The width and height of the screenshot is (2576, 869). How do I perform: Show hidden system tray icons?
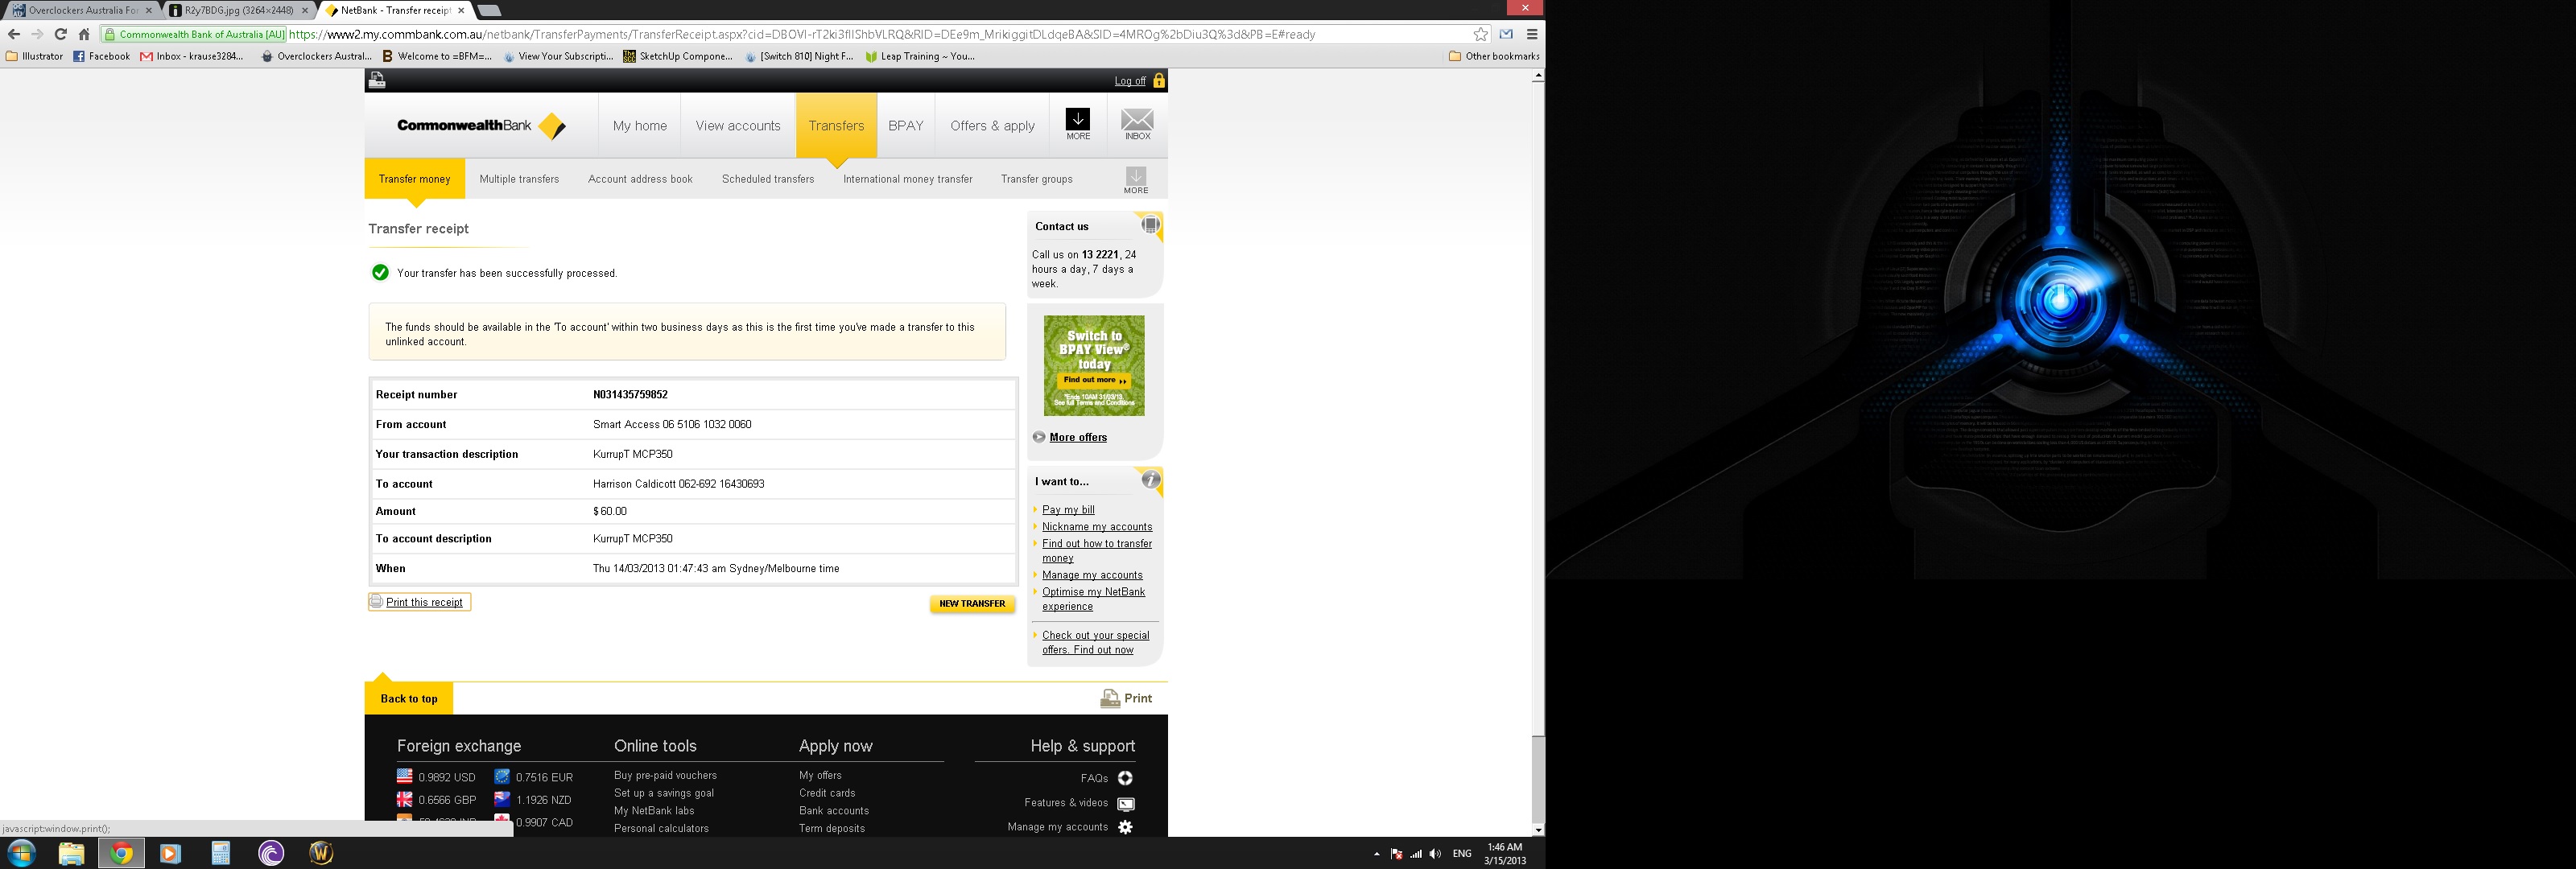point(1377,854)
